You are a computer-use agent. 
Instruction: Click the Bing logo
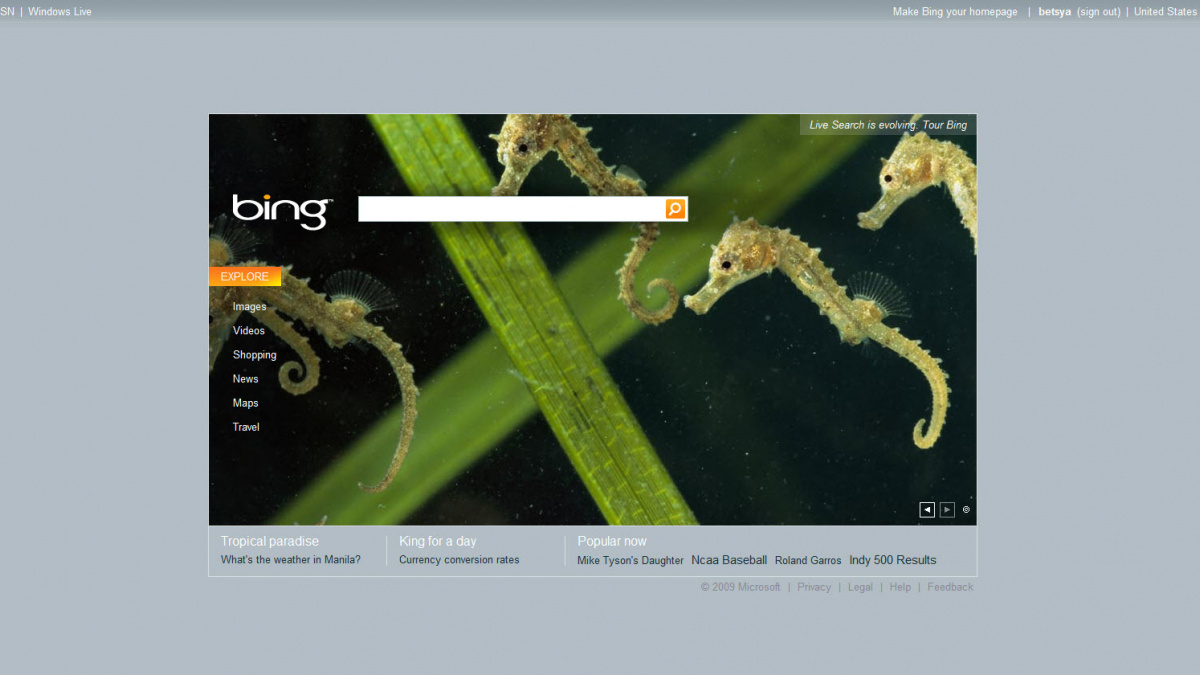point(281,211)
